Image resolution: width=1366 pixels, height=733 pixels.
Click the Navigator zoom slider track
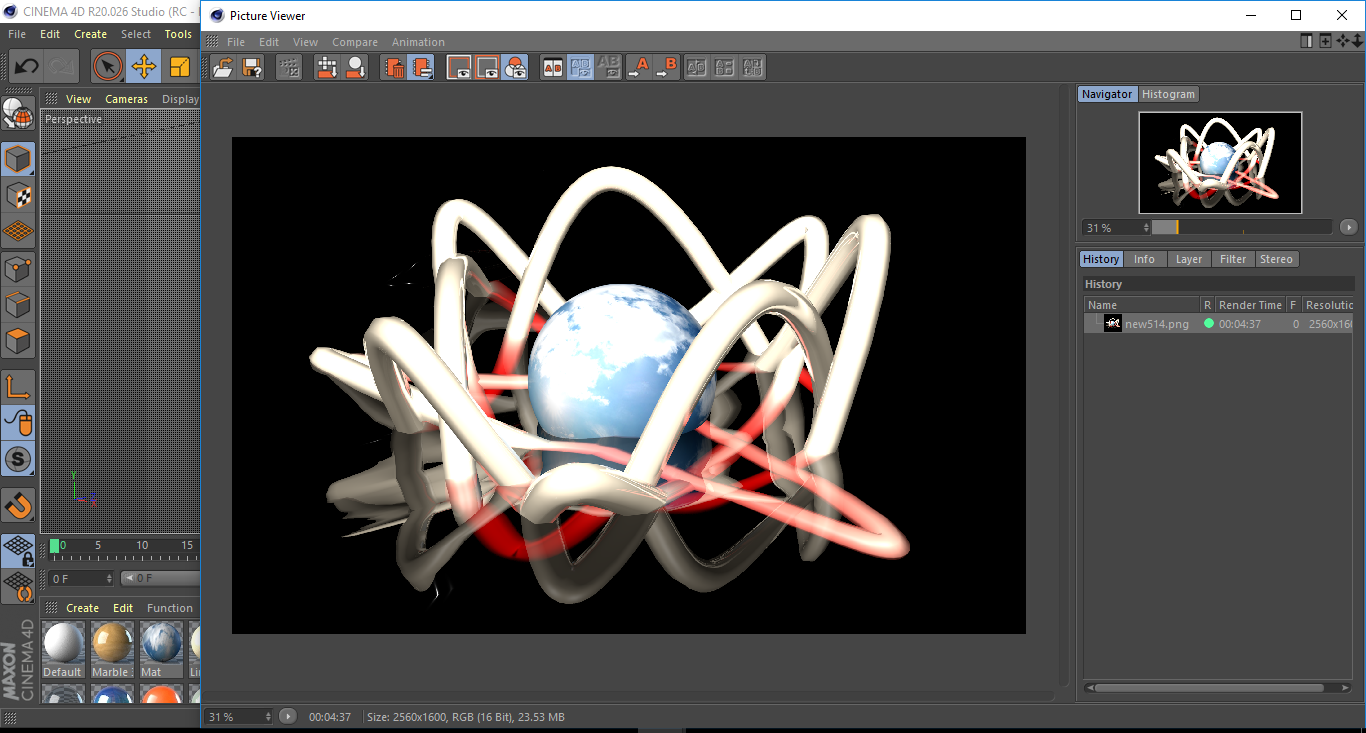tap(1242, 227)
